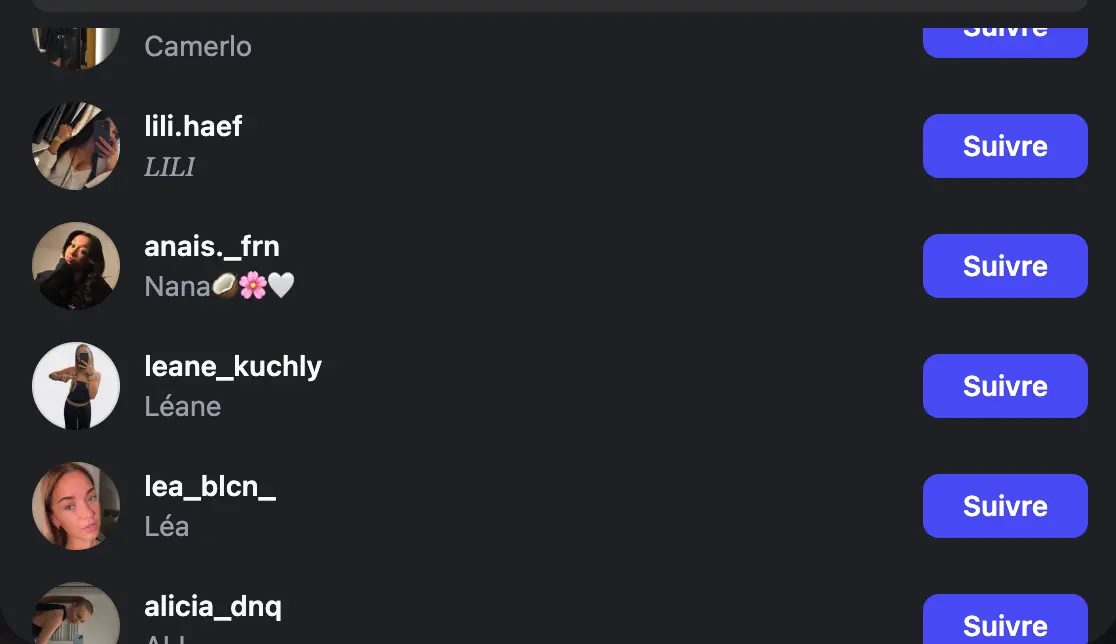
Task: Click the leane_kuchly username
Action: pos(233,367)
